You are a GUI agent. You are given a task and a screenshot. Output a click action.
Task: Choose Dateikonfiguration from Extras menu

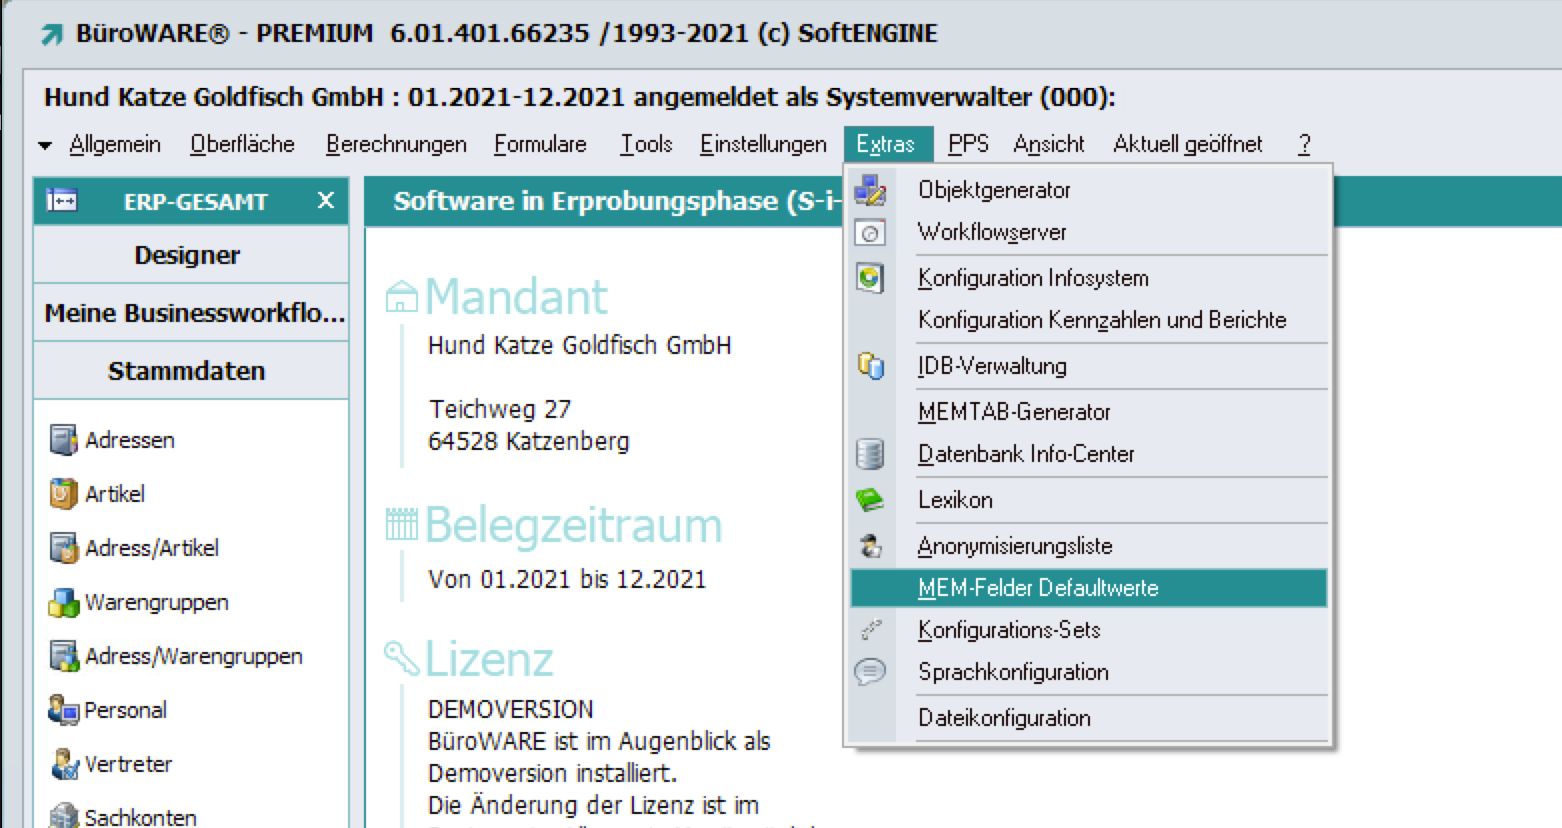1004,718
